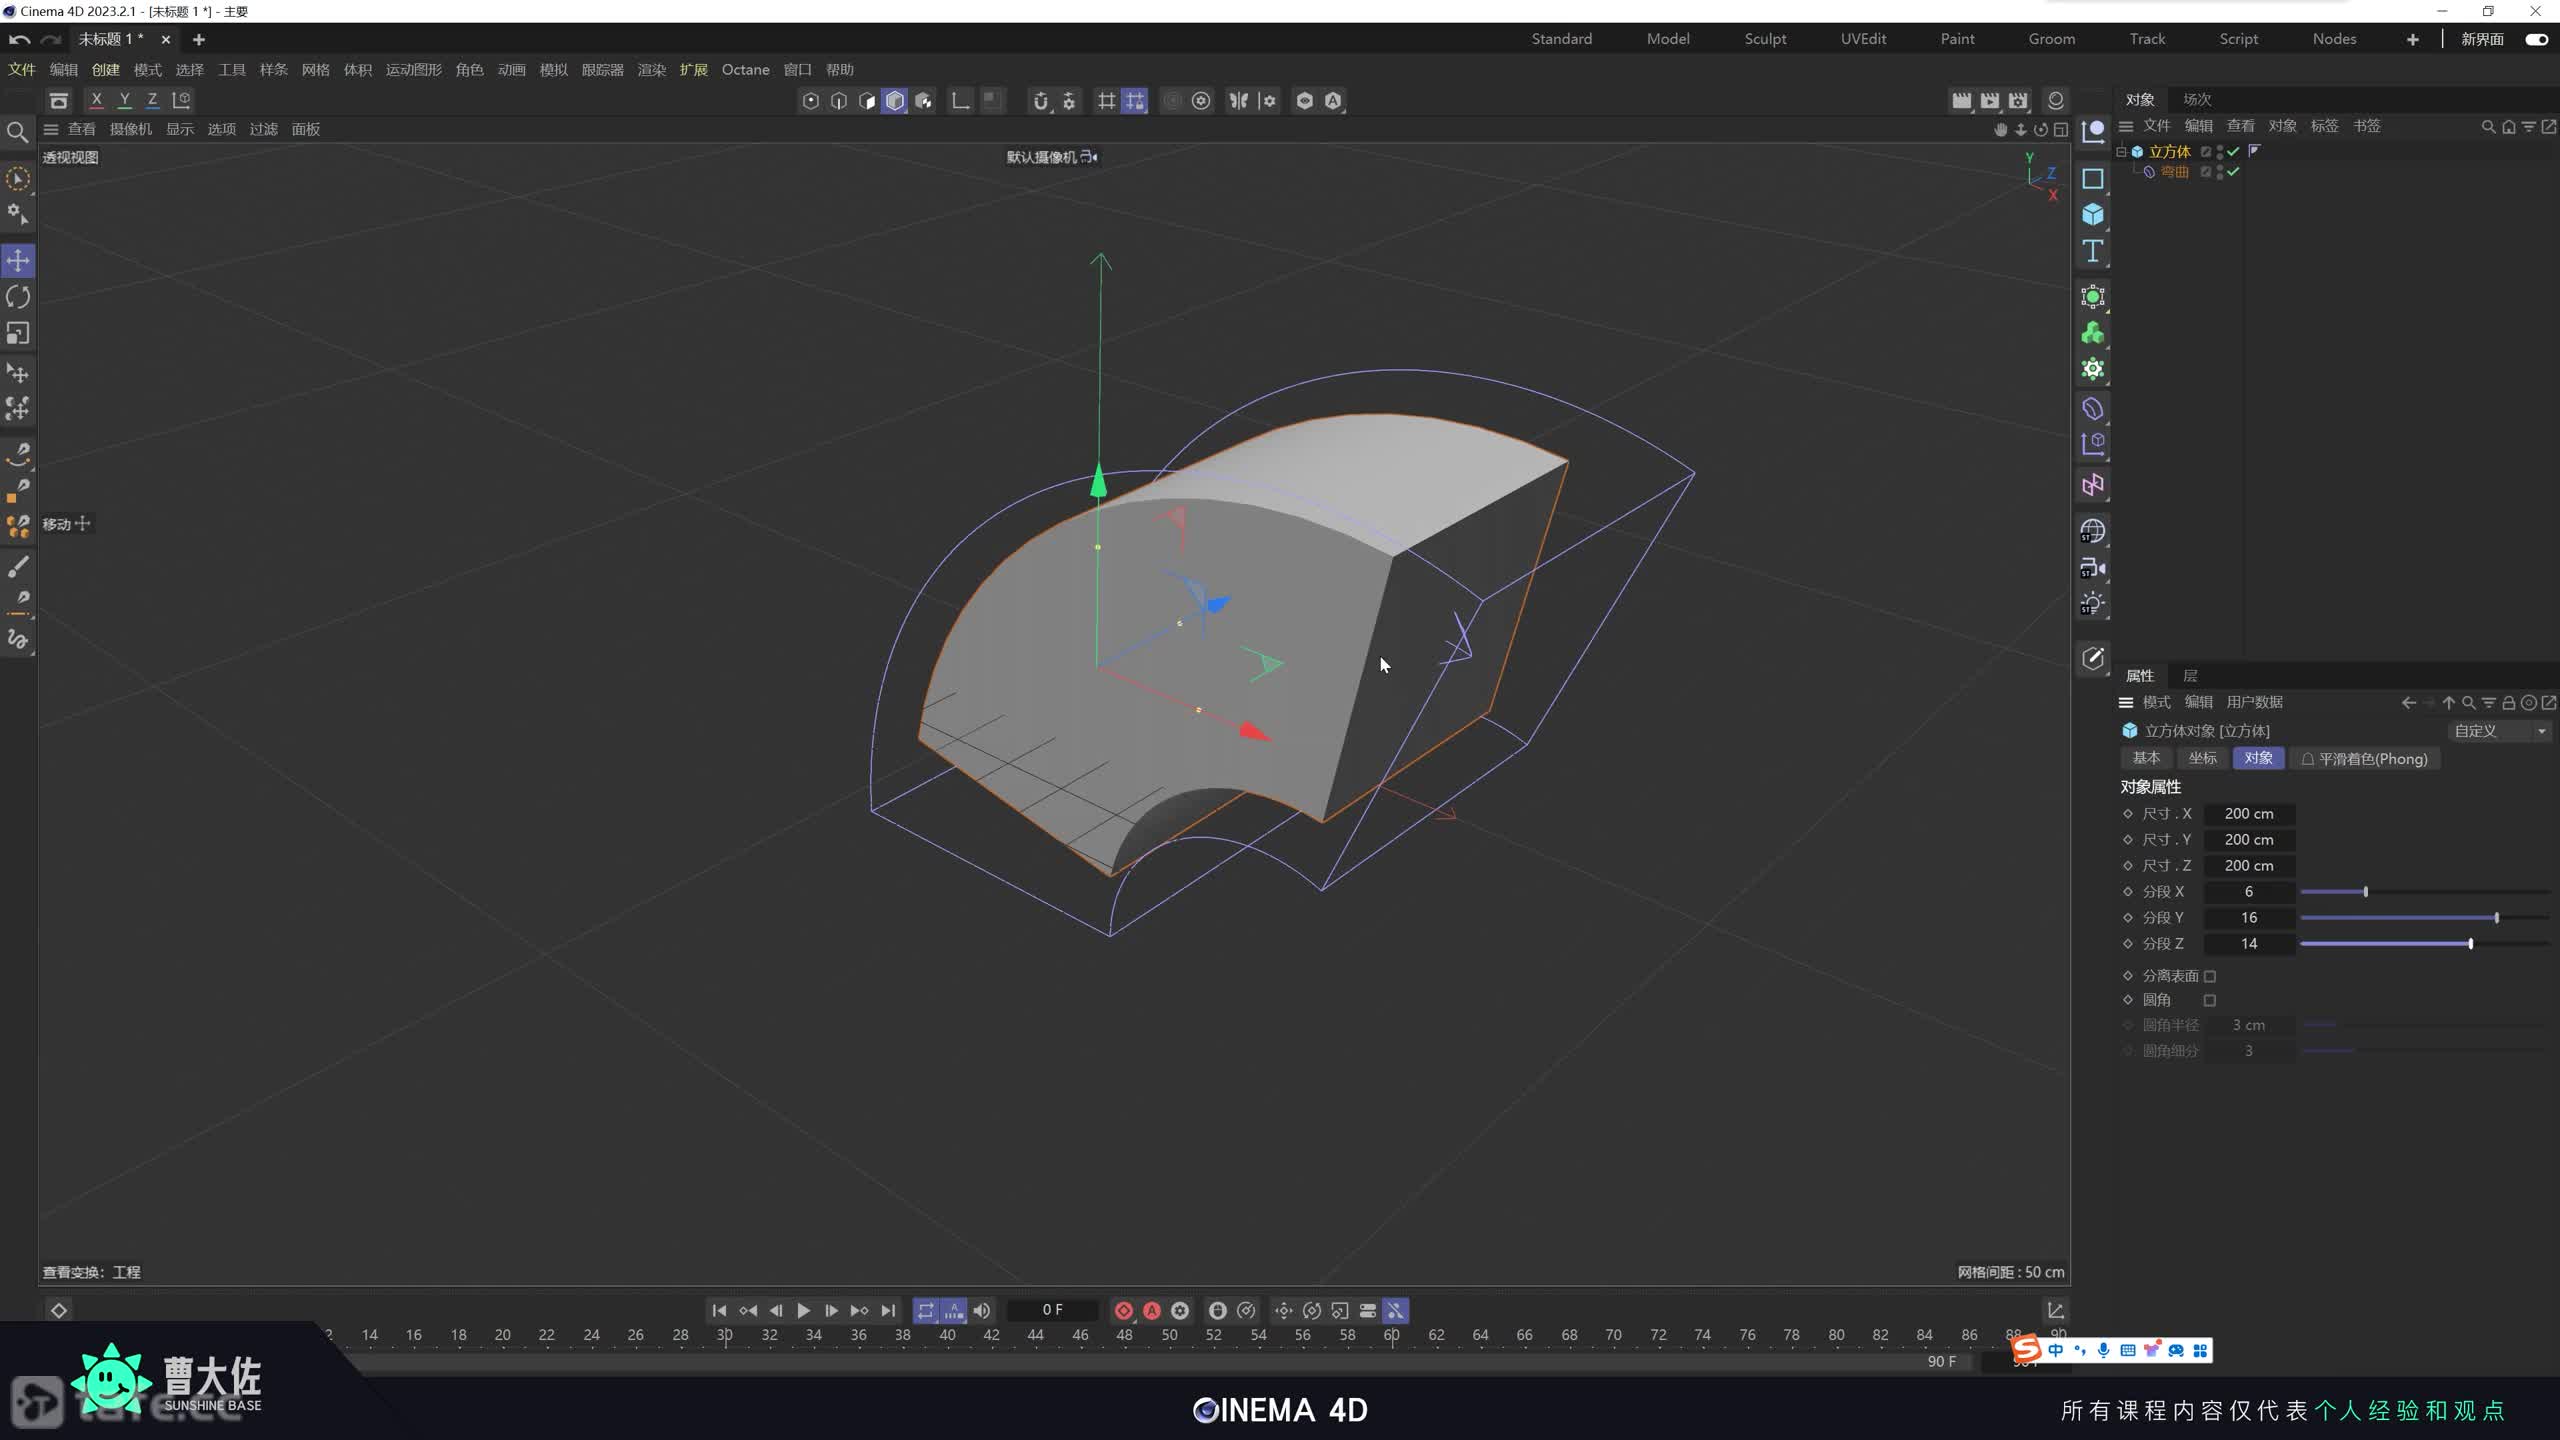
Task: Enable the 分离表面 checkbox
Action: (x=2210, y=976)
